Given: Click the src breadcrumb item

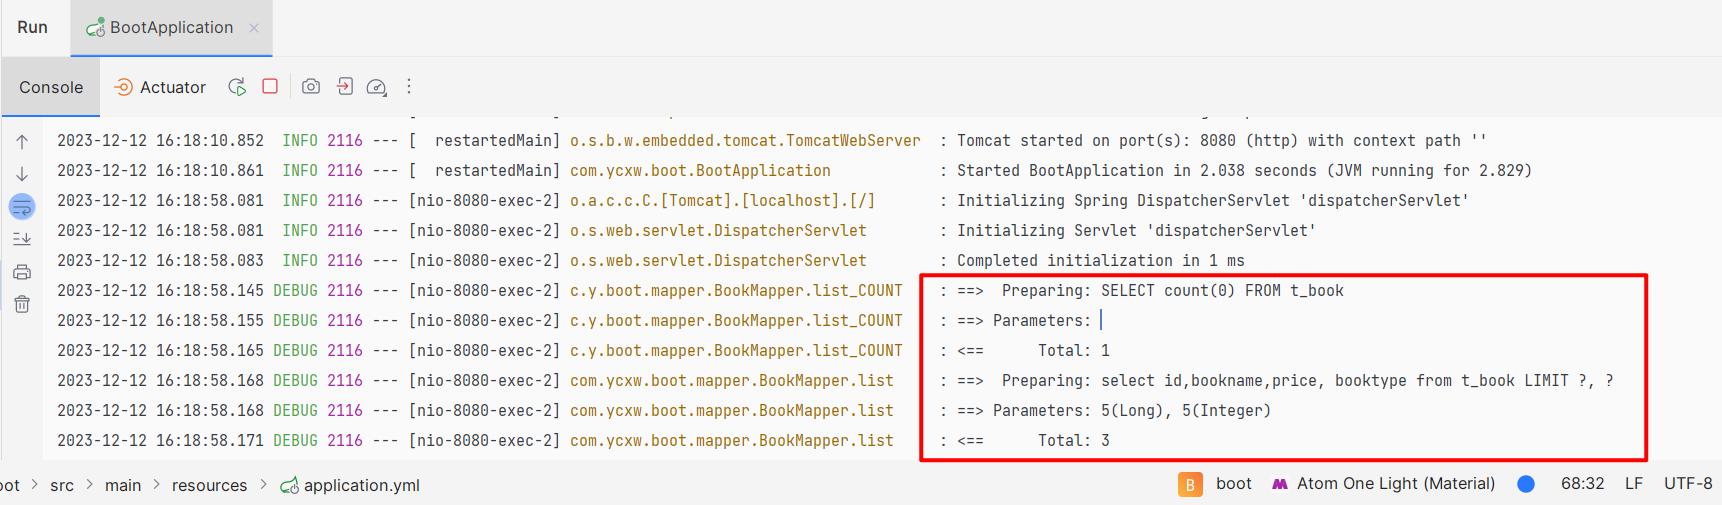Looking at the screenshot, I should [62, 485].
